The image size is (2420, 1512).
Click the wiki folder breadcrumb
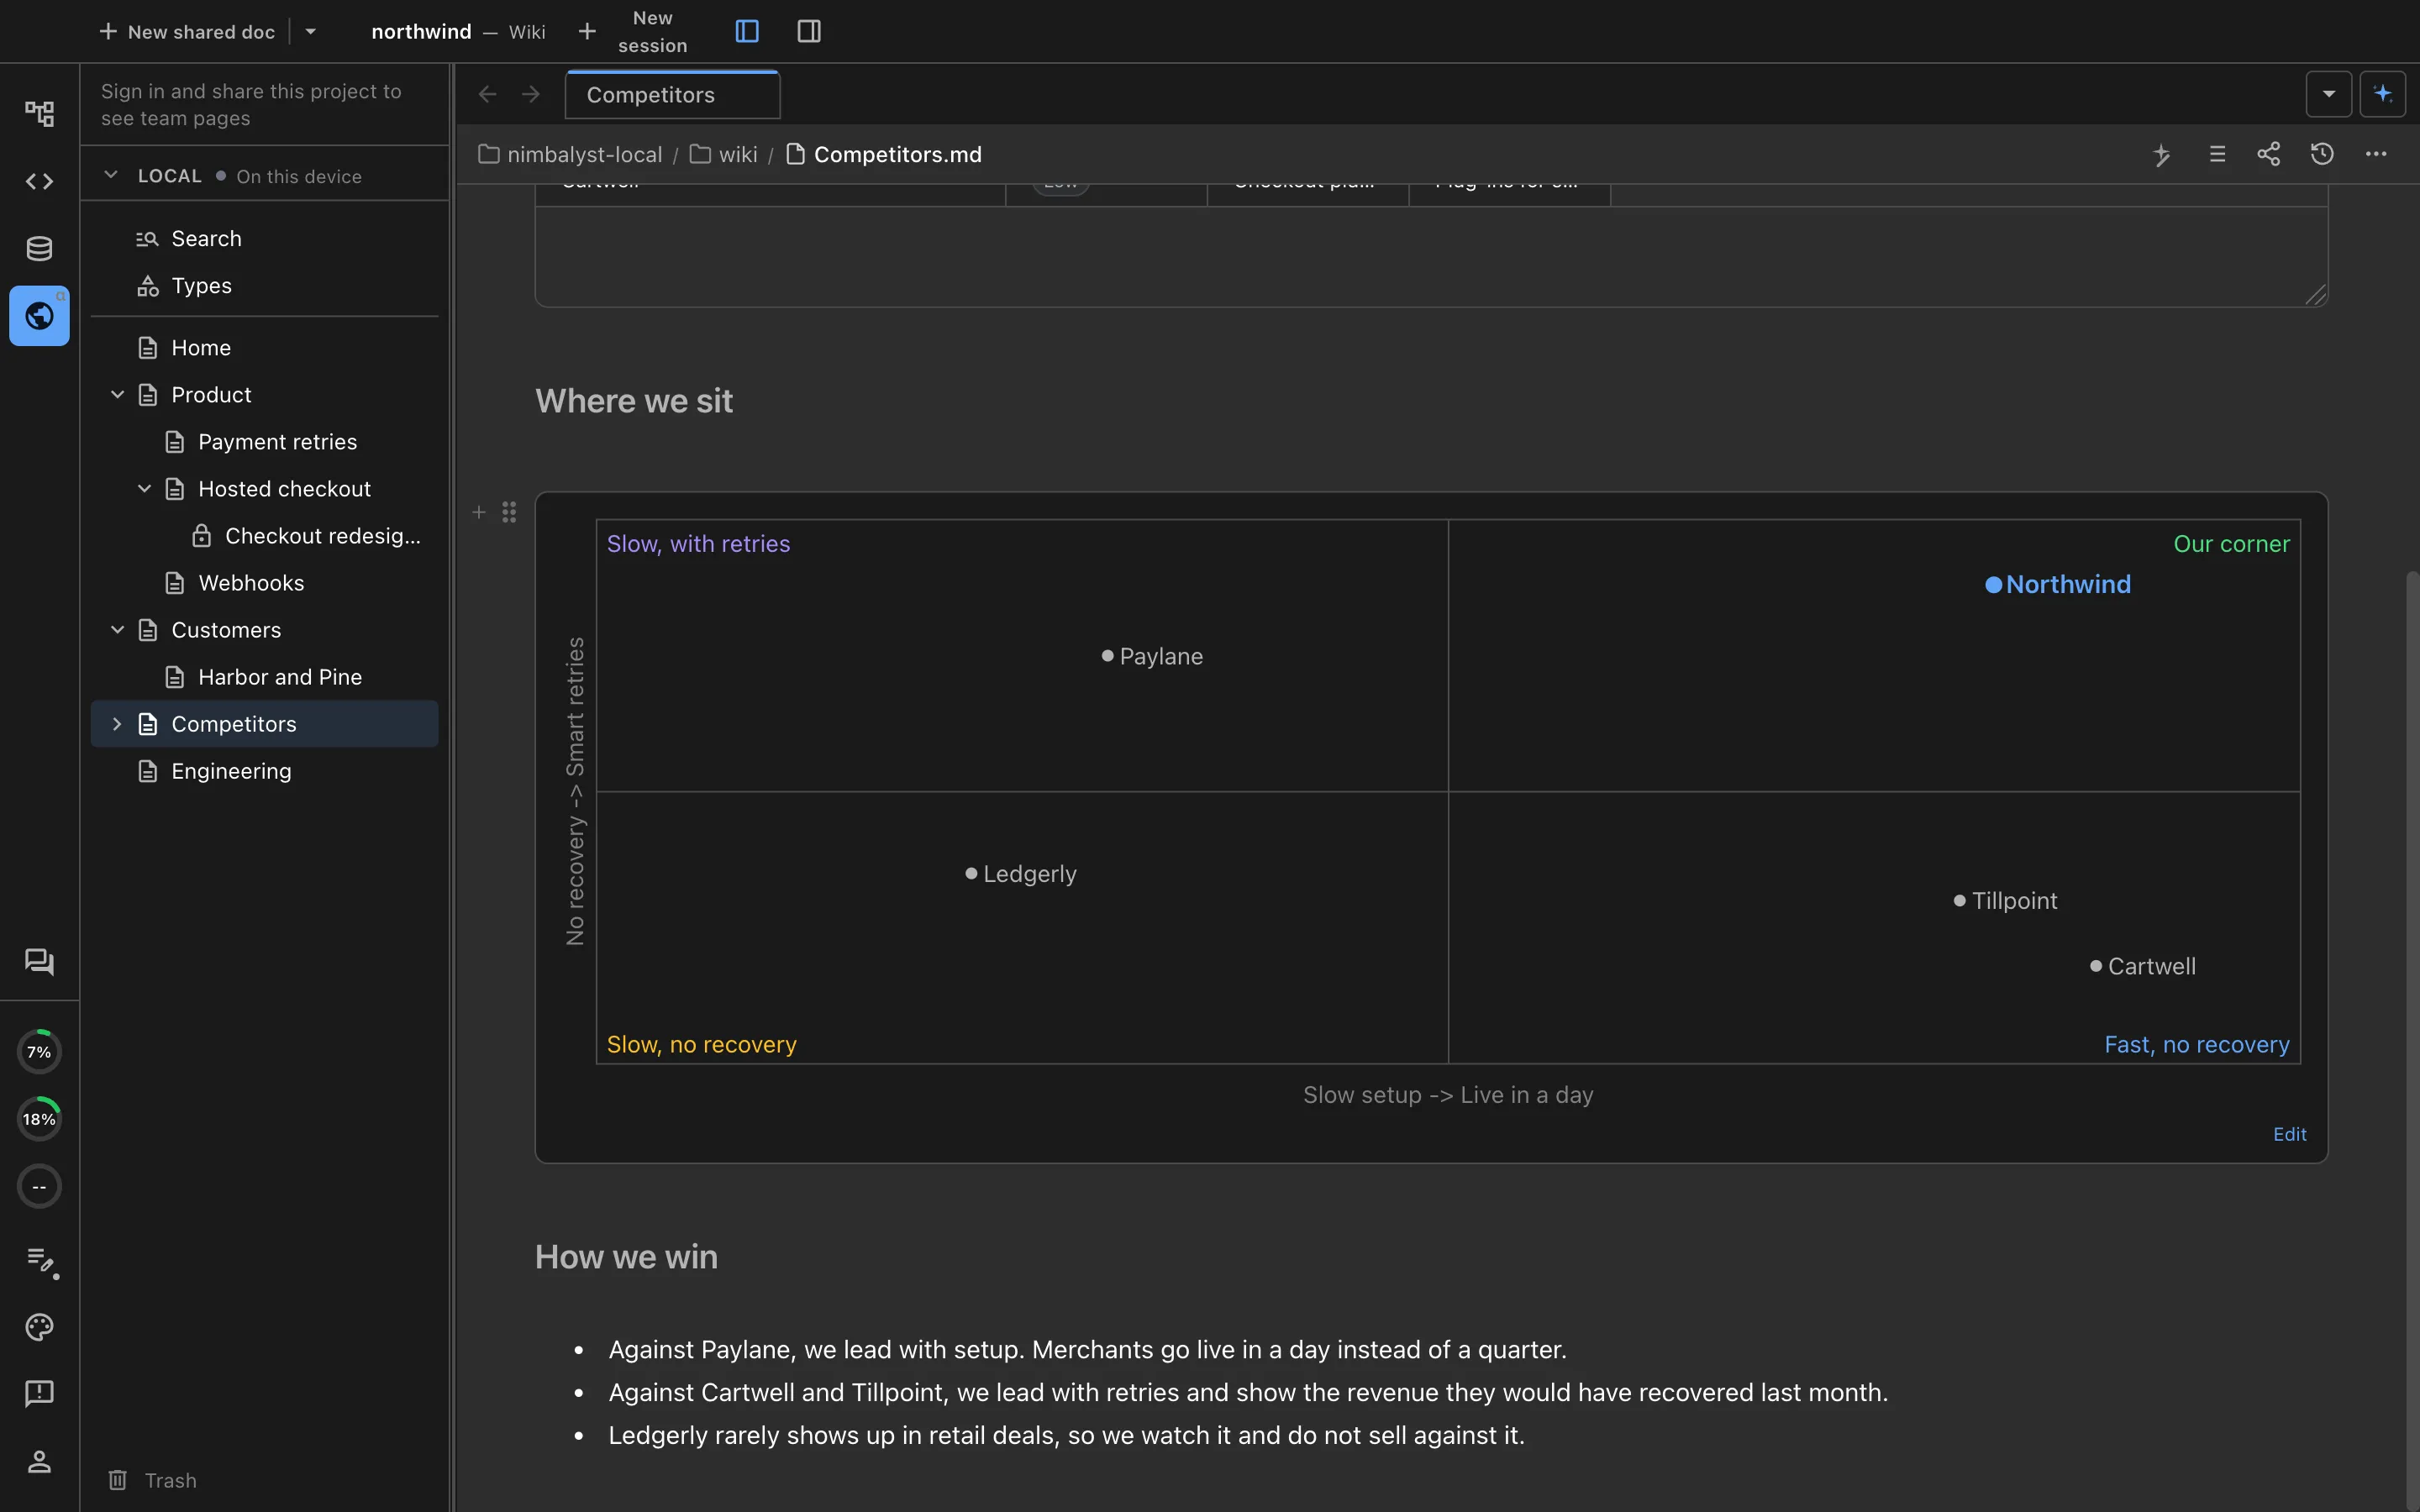pyautogui.click(x=724, y=154)
